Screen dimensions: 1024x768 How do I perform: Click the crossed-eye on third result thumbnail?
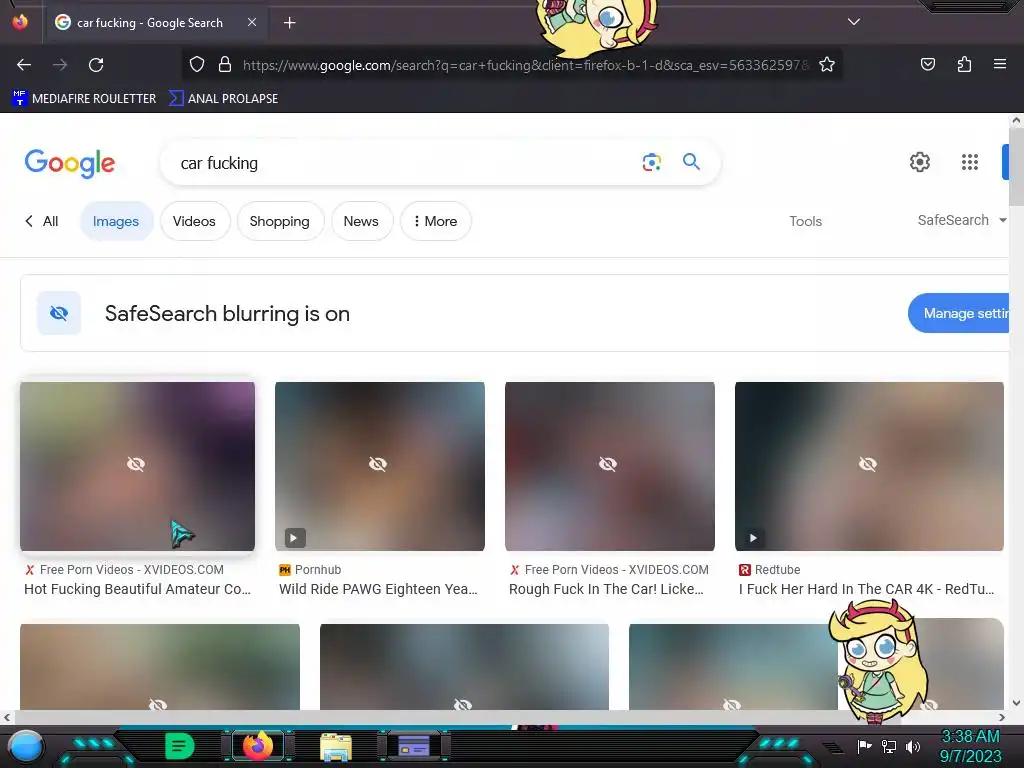(x=608, y=464)
